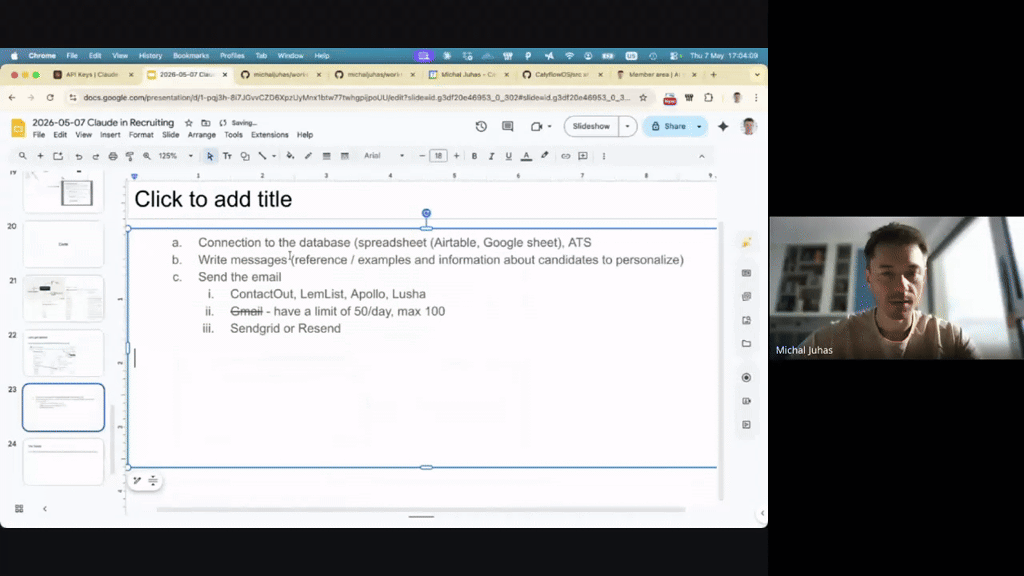1024x576 pixels.
Task: Click the zoom tool icon
Action: pos(147,156)
